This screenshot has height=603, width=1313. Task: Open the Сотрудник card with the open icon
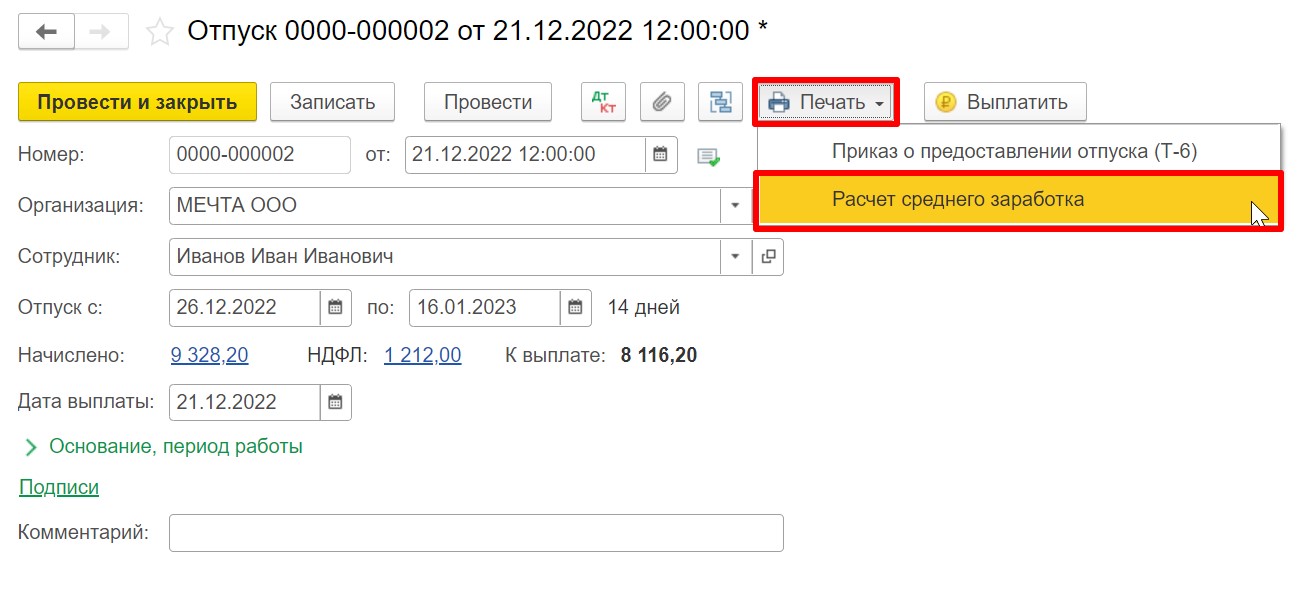[x=768, y=256]
